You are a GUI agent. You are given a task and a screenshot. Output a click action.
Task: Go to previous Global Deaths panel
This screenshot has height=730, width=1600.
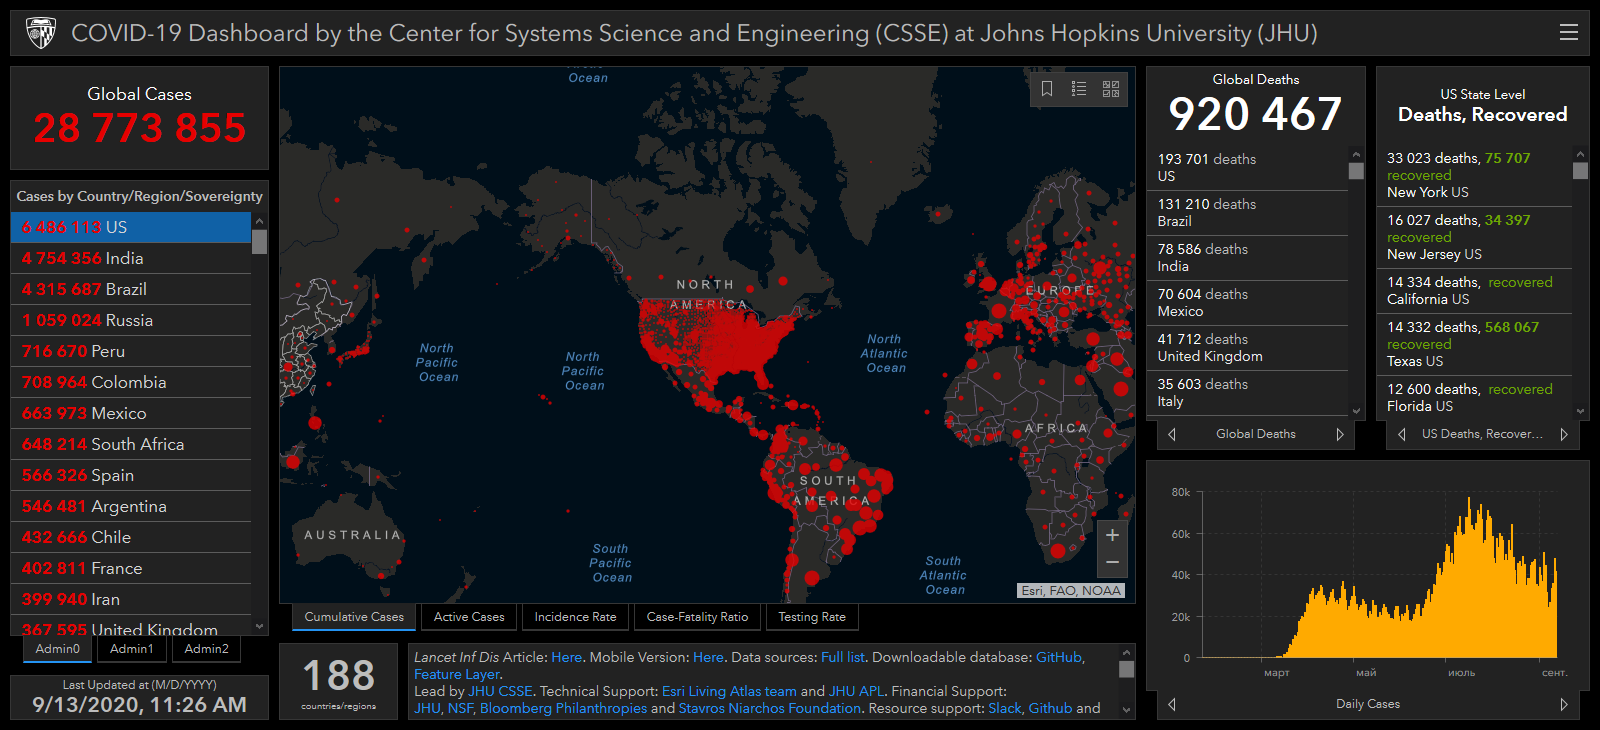pos(1172,434)
